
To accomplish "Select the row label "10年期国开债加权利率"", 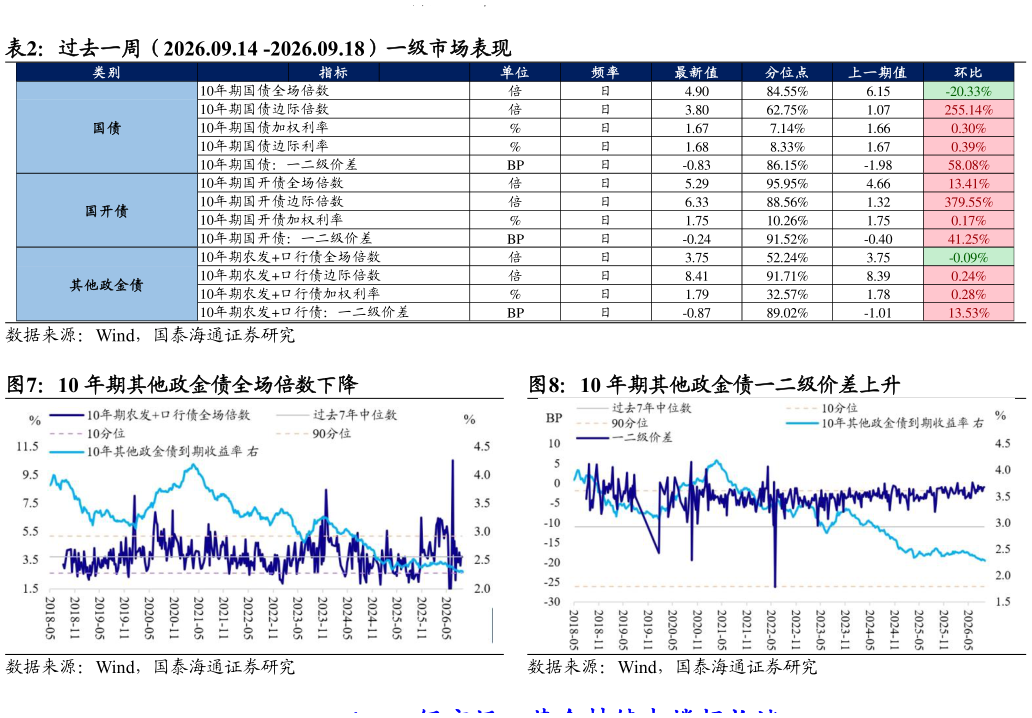I will [x=272, y=220].
